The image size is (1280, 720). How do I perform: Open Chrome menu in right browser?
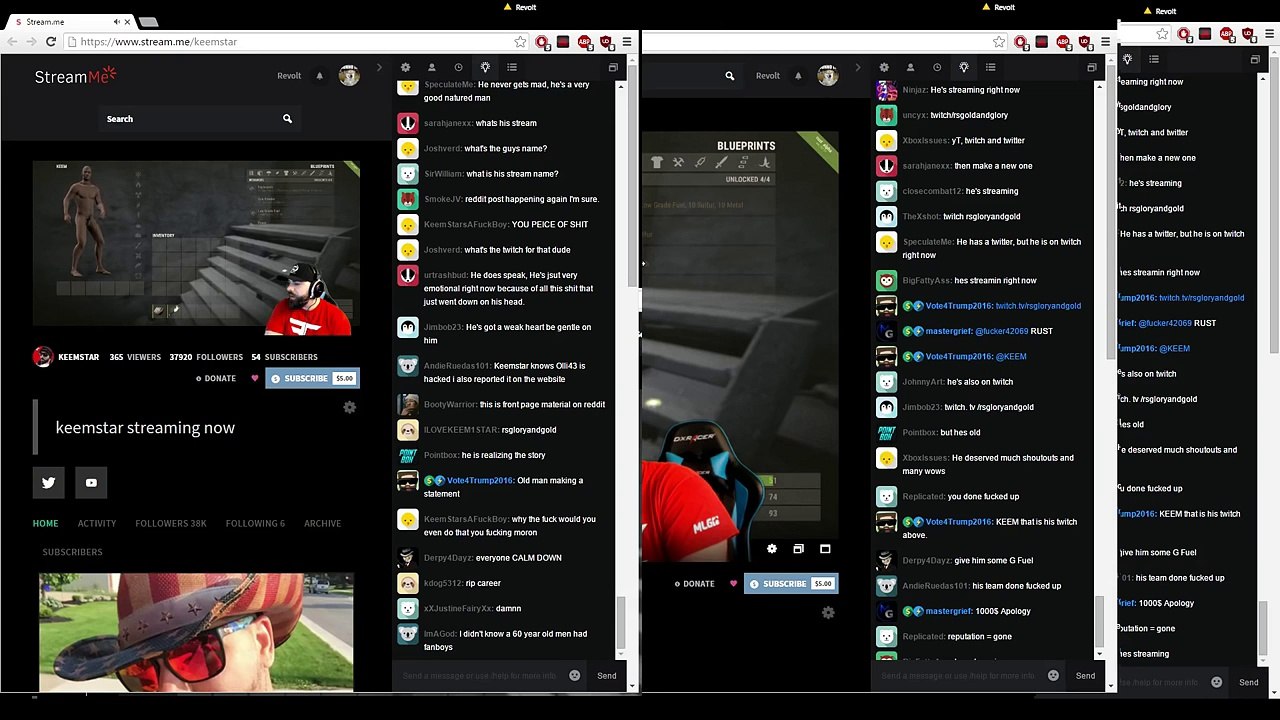coord(1270,34)
